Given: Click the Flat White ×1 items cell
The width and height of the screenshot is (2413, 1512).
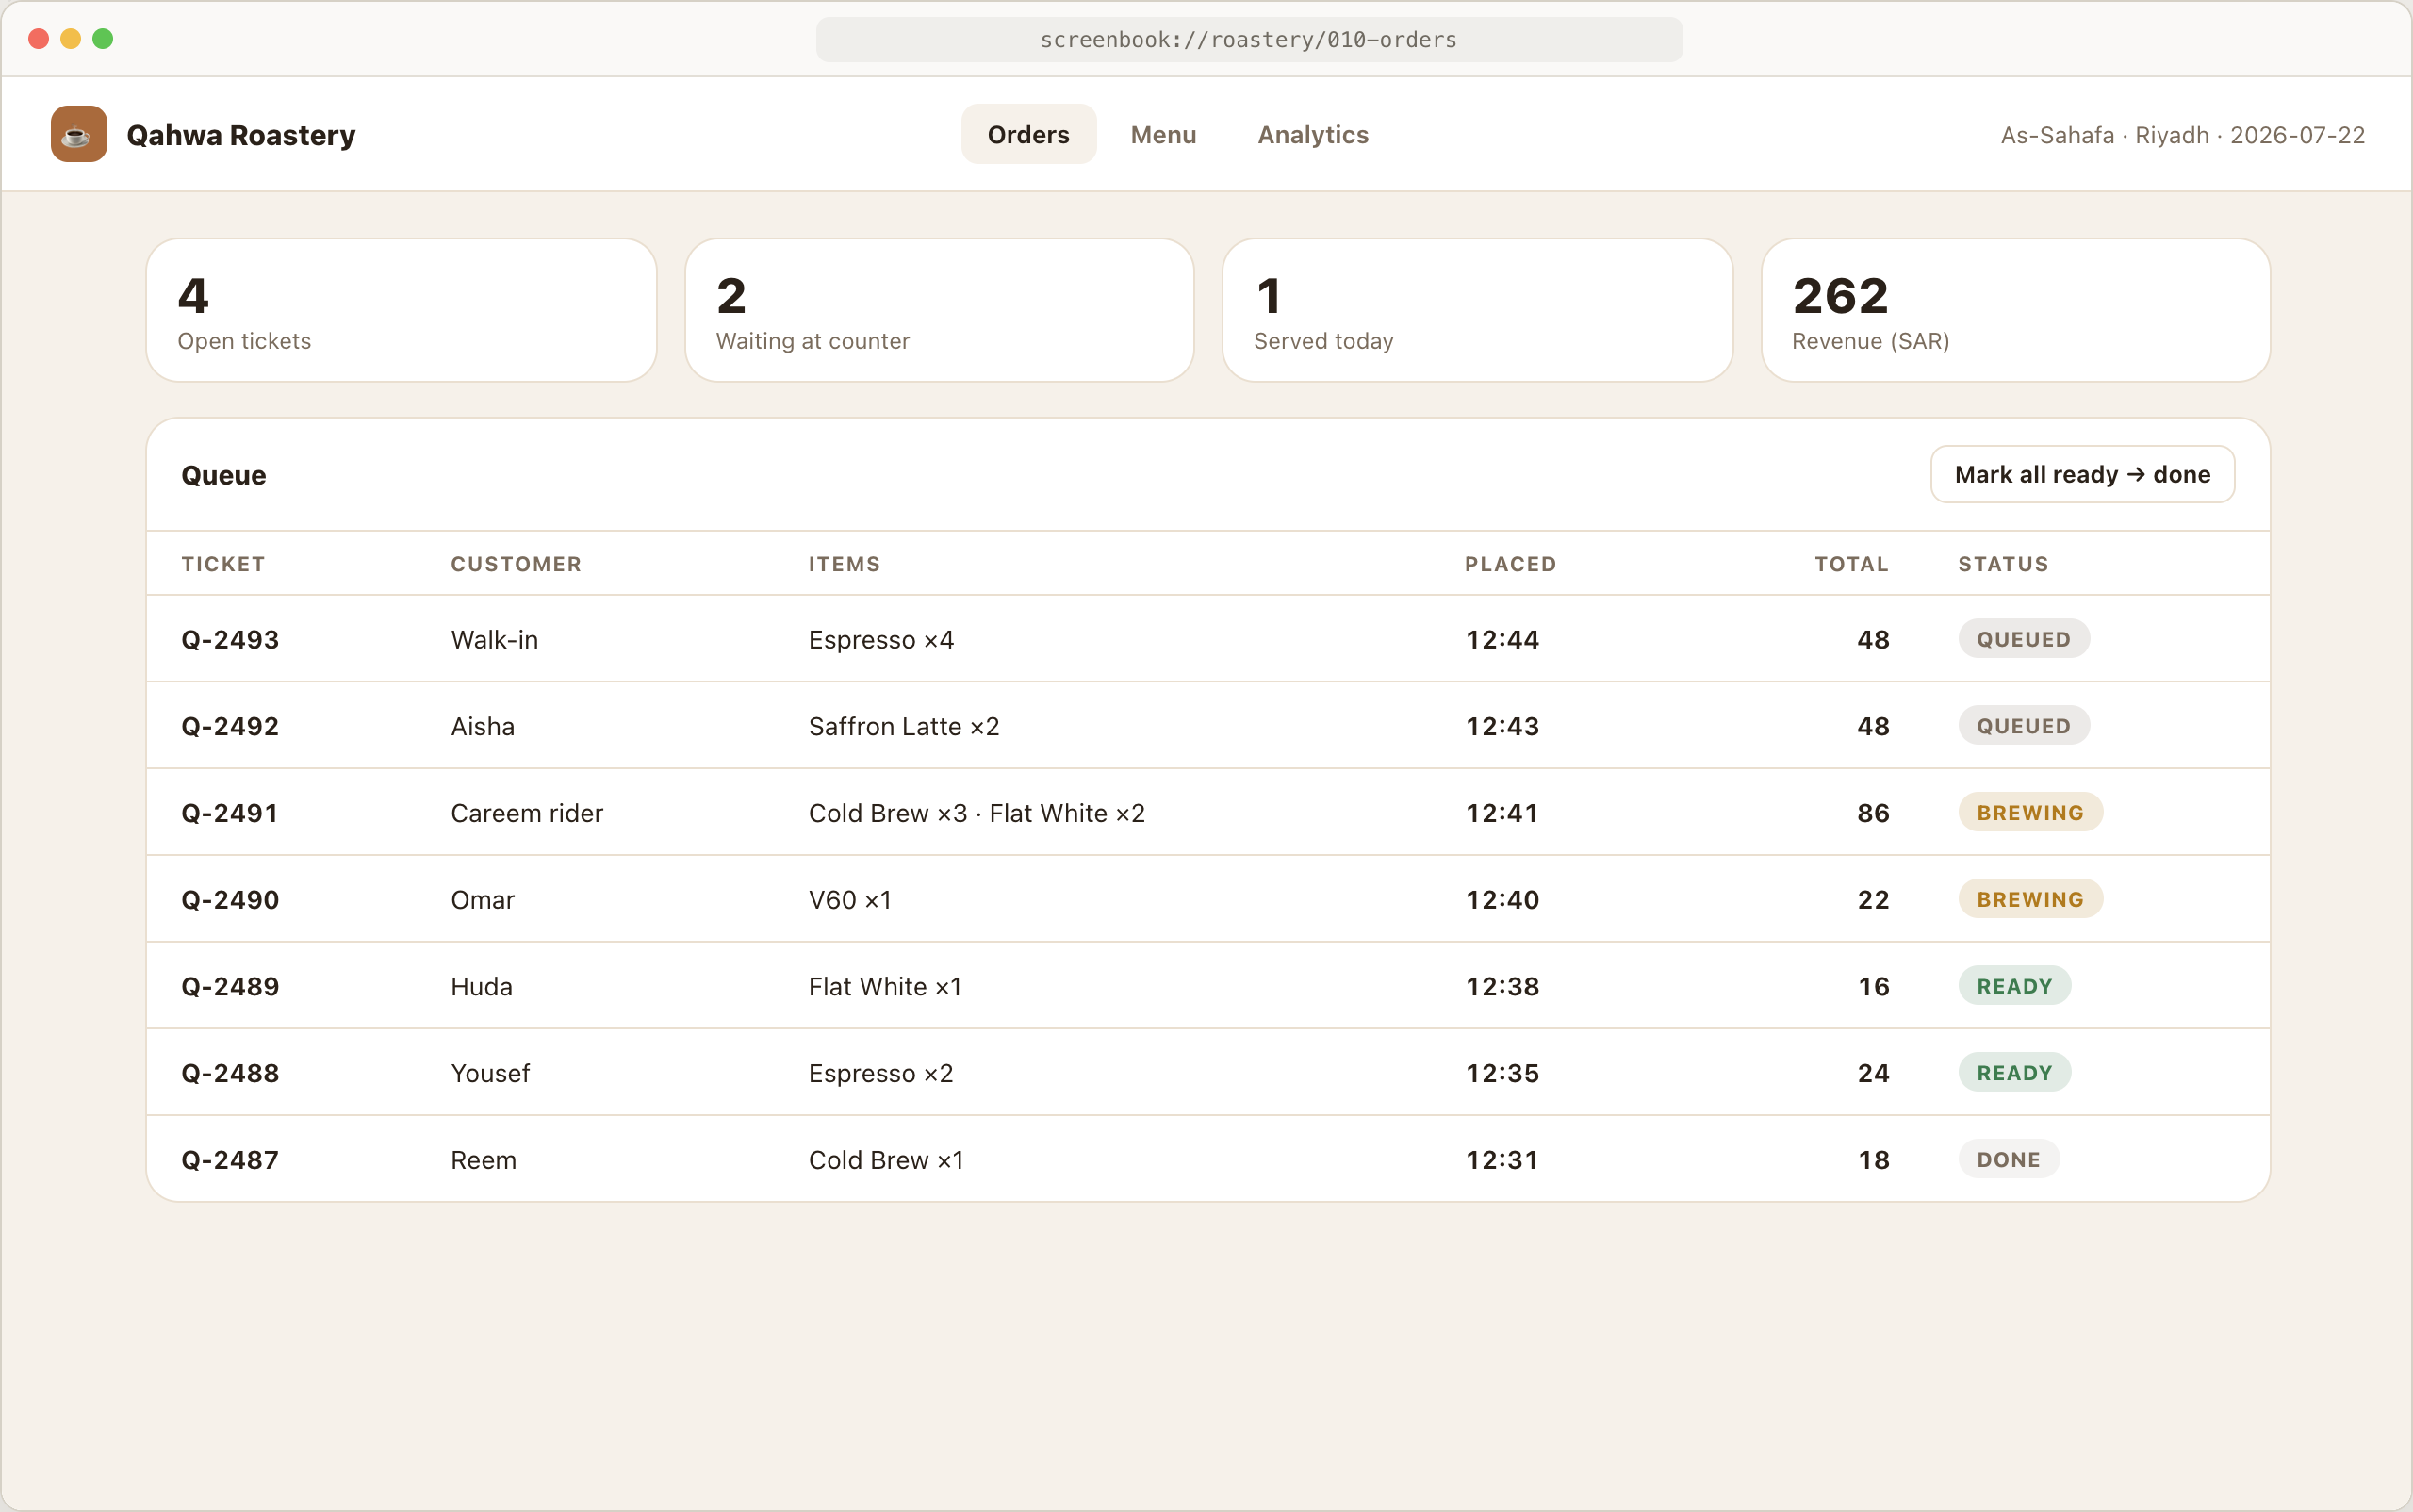Looking at the screenshot, I should (x=885, y=986).
